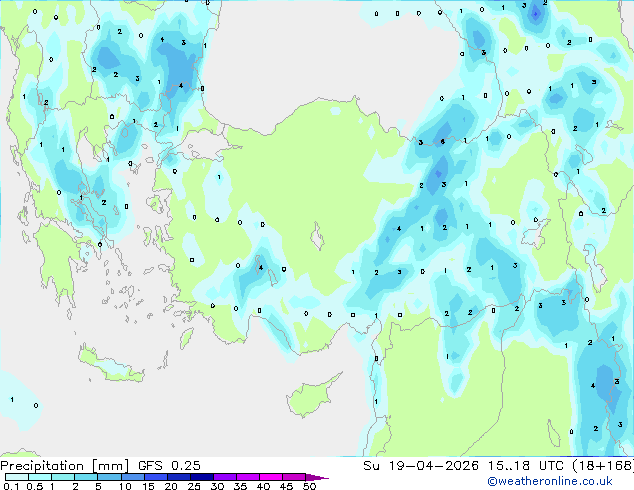
Task: Pick the 25–30 mm dark navy swatch
Action: click(202, 477)
